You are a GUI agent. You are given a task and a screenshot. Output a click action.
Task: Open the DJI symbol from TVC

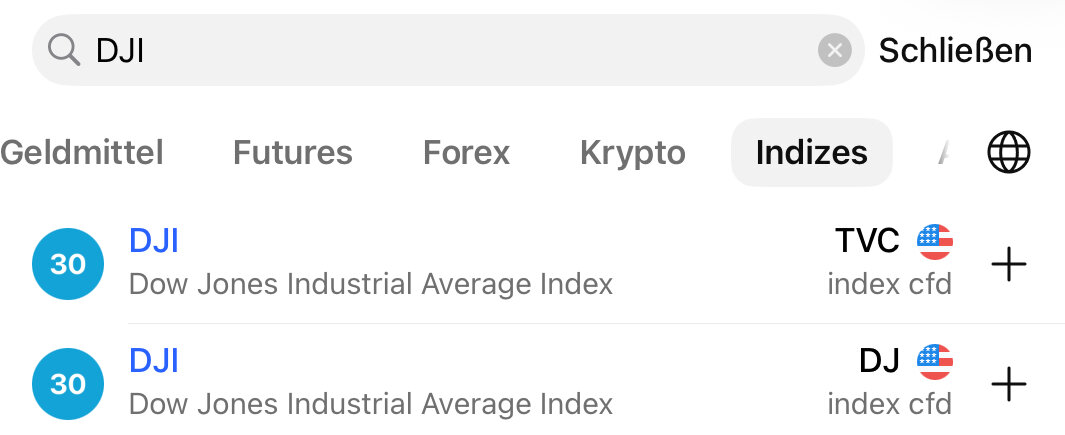154,241
